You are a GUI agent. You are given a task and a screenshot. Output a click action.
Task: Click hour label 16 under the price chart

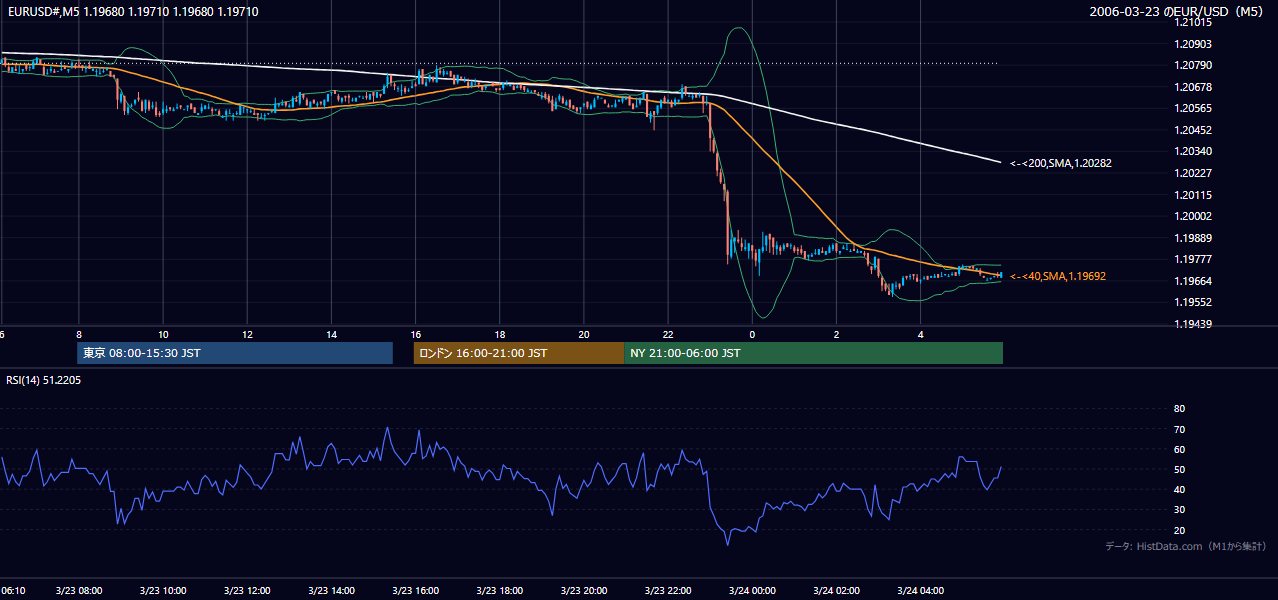(415, 335)
